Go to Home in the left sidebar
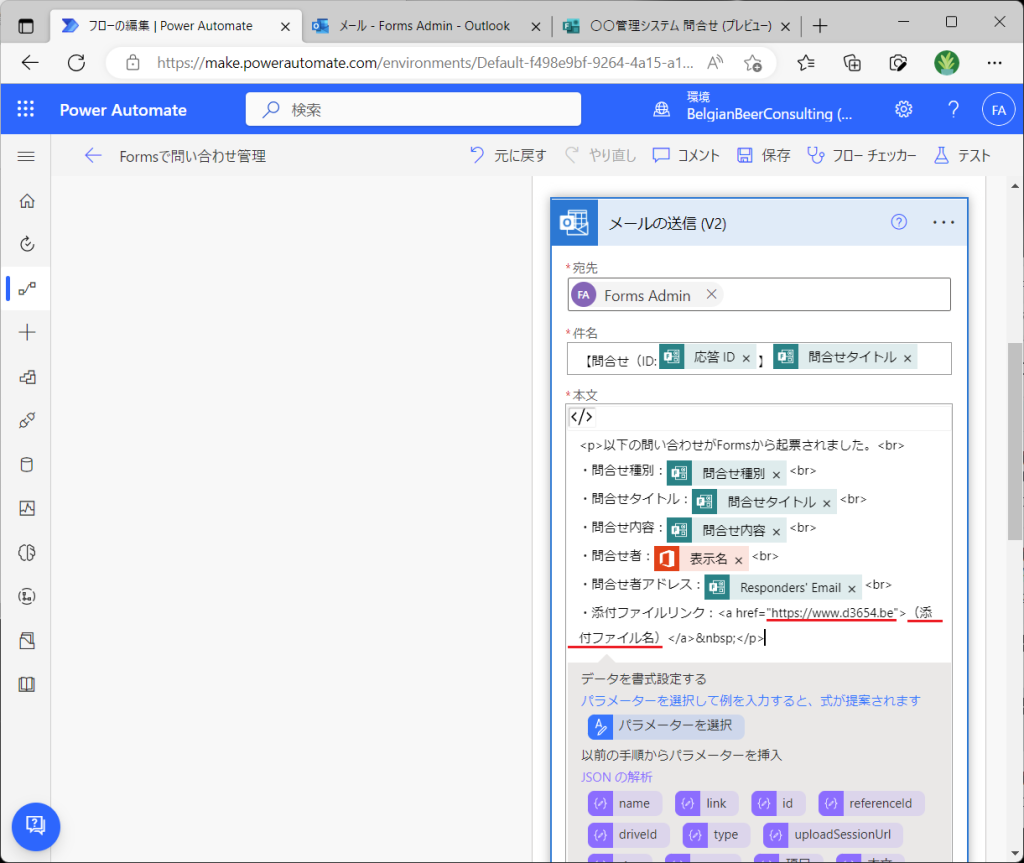Screen dimensions: 1024x863 pos(27,201)
